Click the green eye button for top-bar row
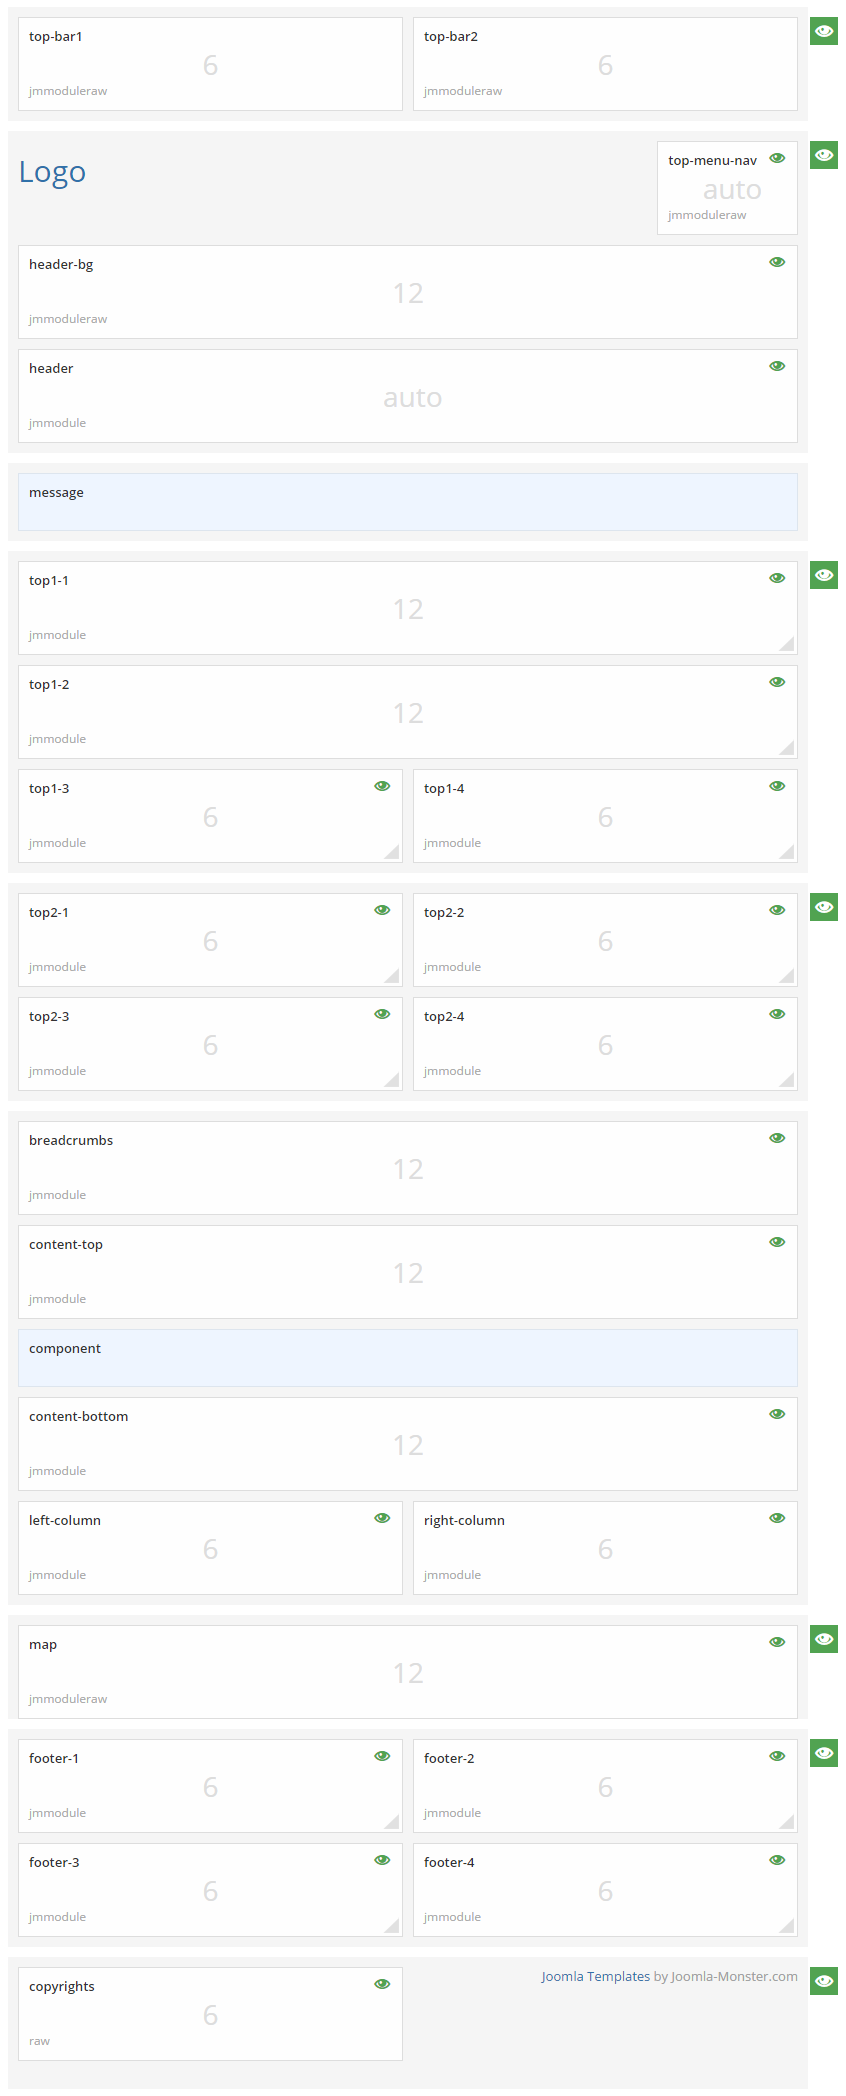The height and width of the screenshot is (2096, 846). click(x=824, y=31)
